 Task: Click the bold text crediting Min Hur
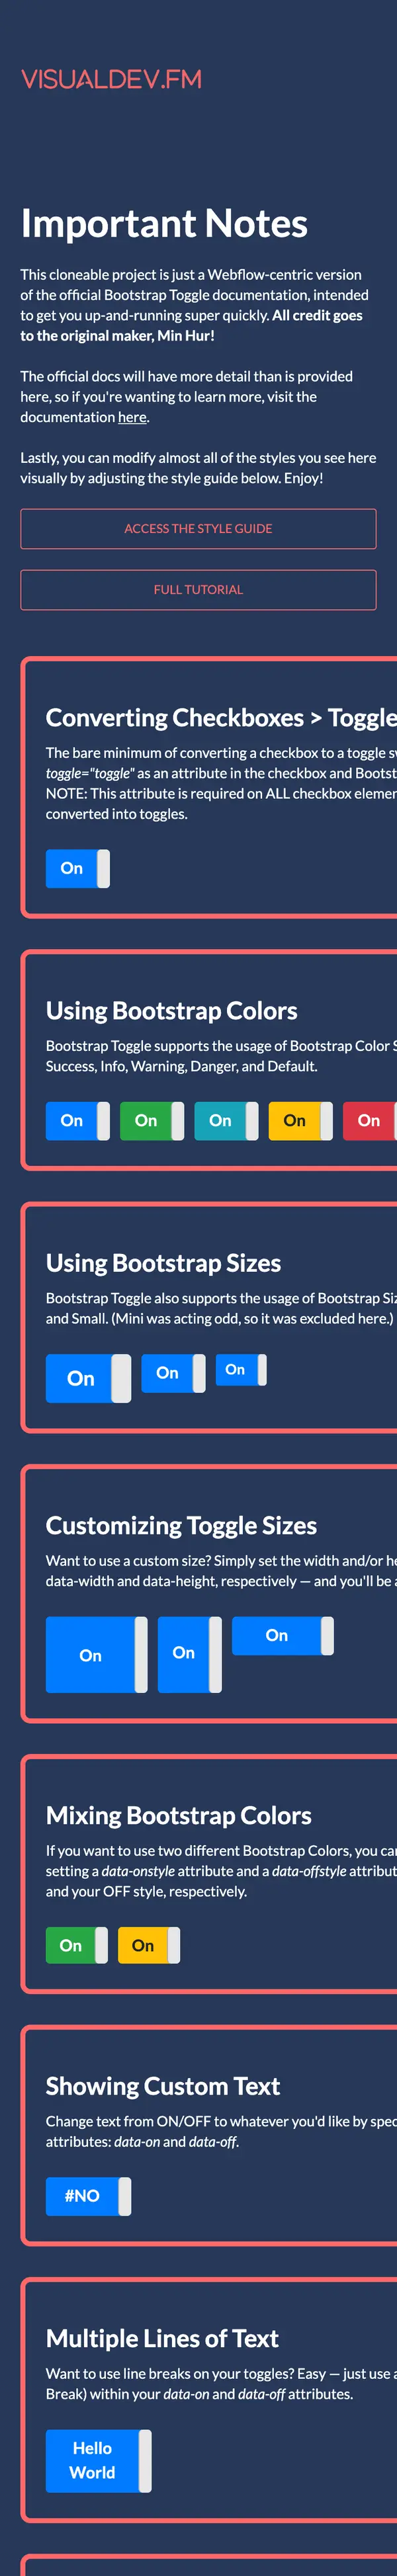click(192, 325)
